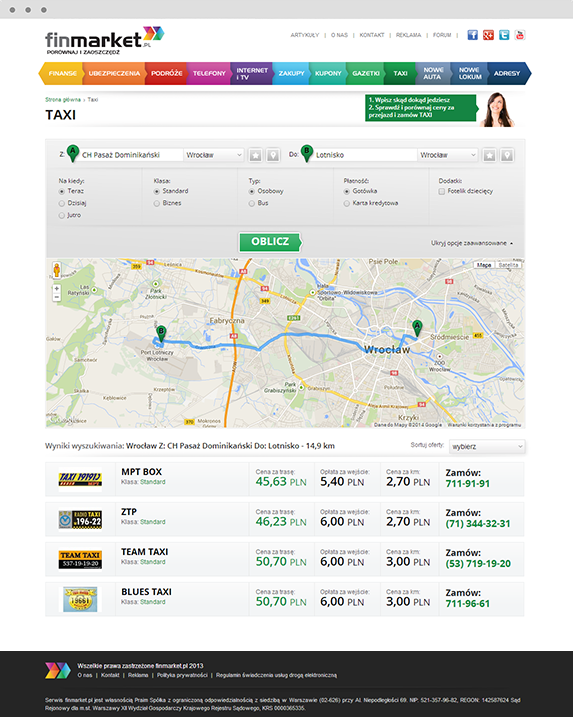Click the TEAM TAXI logo

pyautogui.click(x=80, y=560)
